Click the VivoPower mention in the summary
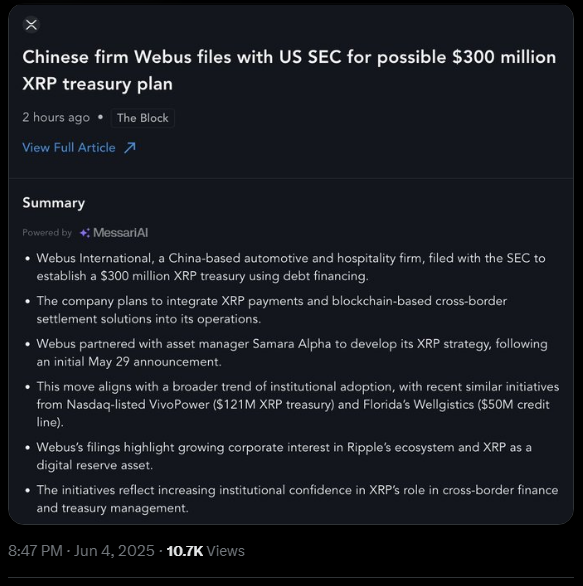Image resolution: width=583 pixels, height=586 pixels. point(179,405)
